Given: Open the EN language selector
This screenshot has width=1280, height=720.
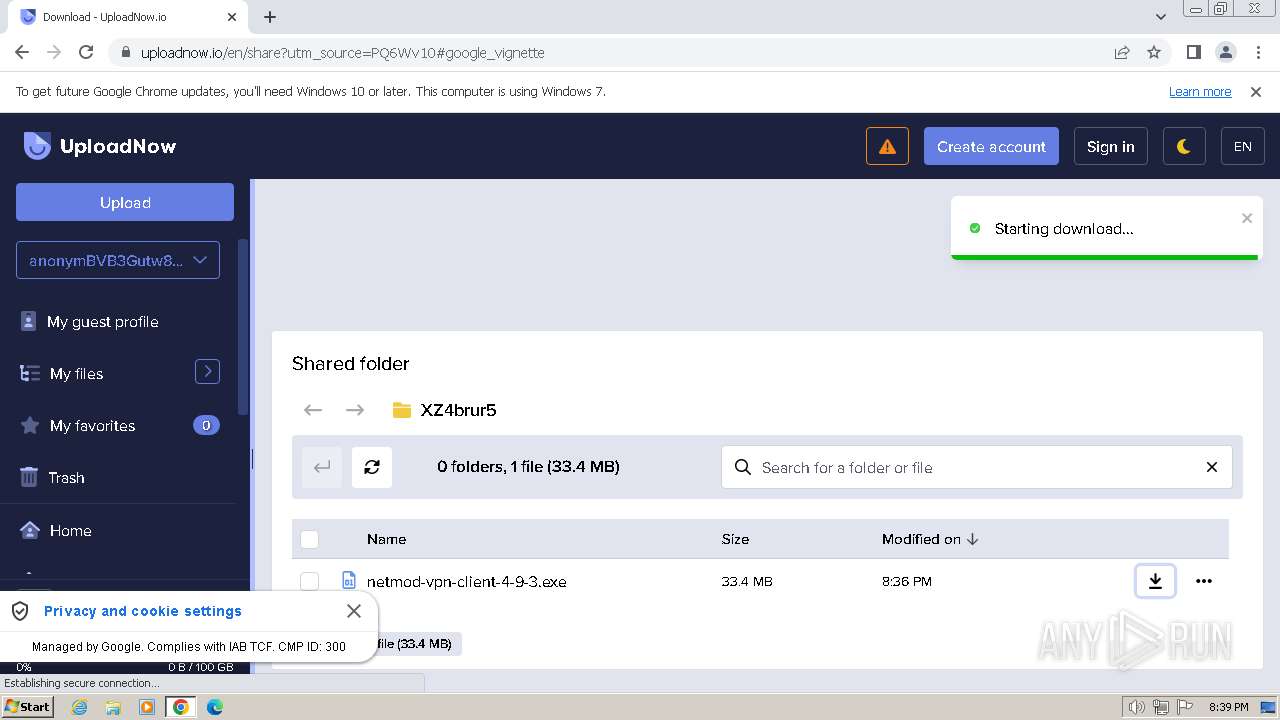Looking at the screenshot, I should (x=1243, y=146).
